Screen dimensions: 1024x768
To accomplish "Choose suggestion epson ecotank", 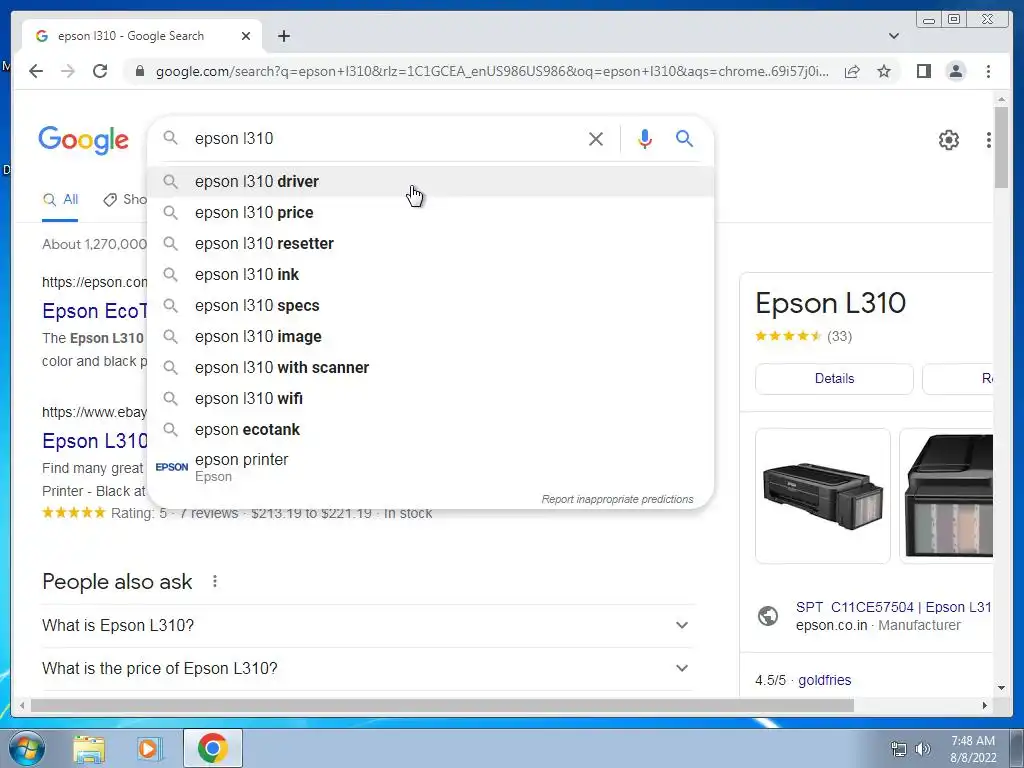I will tap(431, 430).
